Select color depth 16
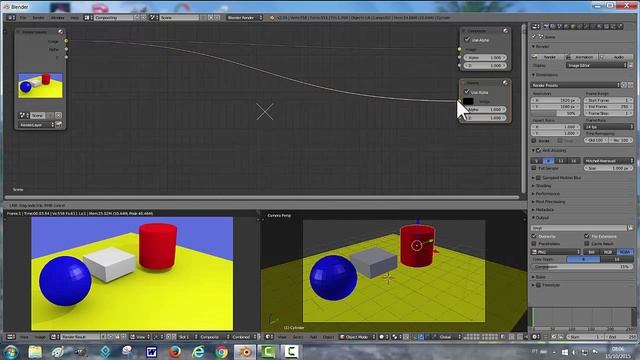This screenshot has height=360, width=640. point(617,259)
